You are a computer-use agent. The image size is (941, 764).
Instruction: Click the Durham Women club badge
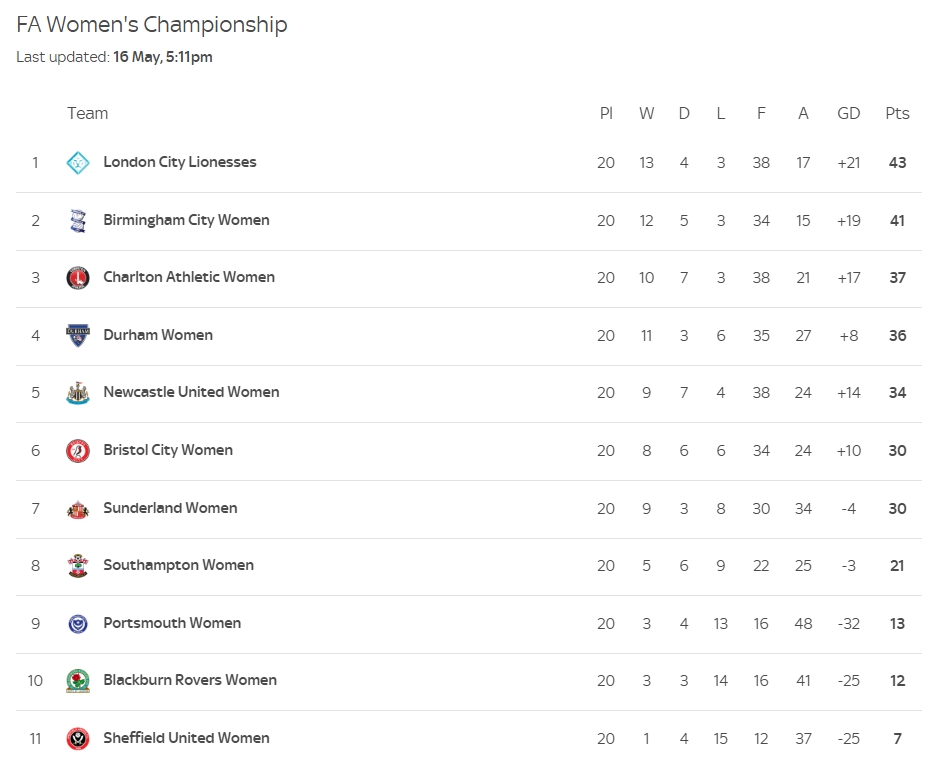pyautogui.click(x=78, y=335)
